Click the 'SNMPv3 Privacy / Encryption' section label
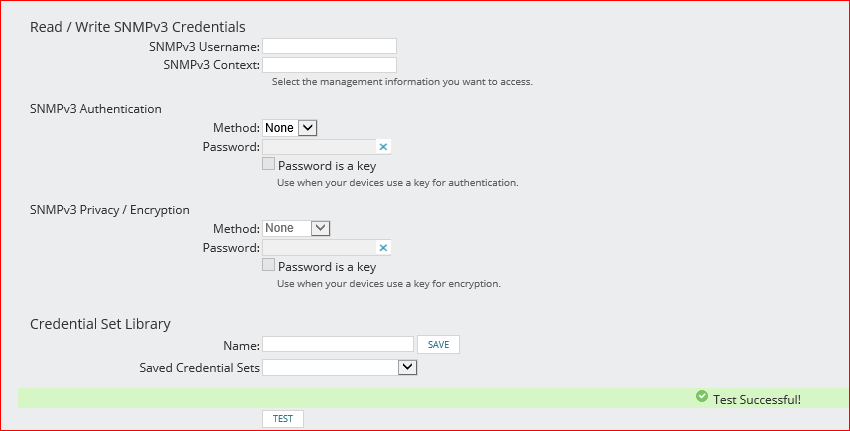850x431 pixels. click(x=110, y=210)
